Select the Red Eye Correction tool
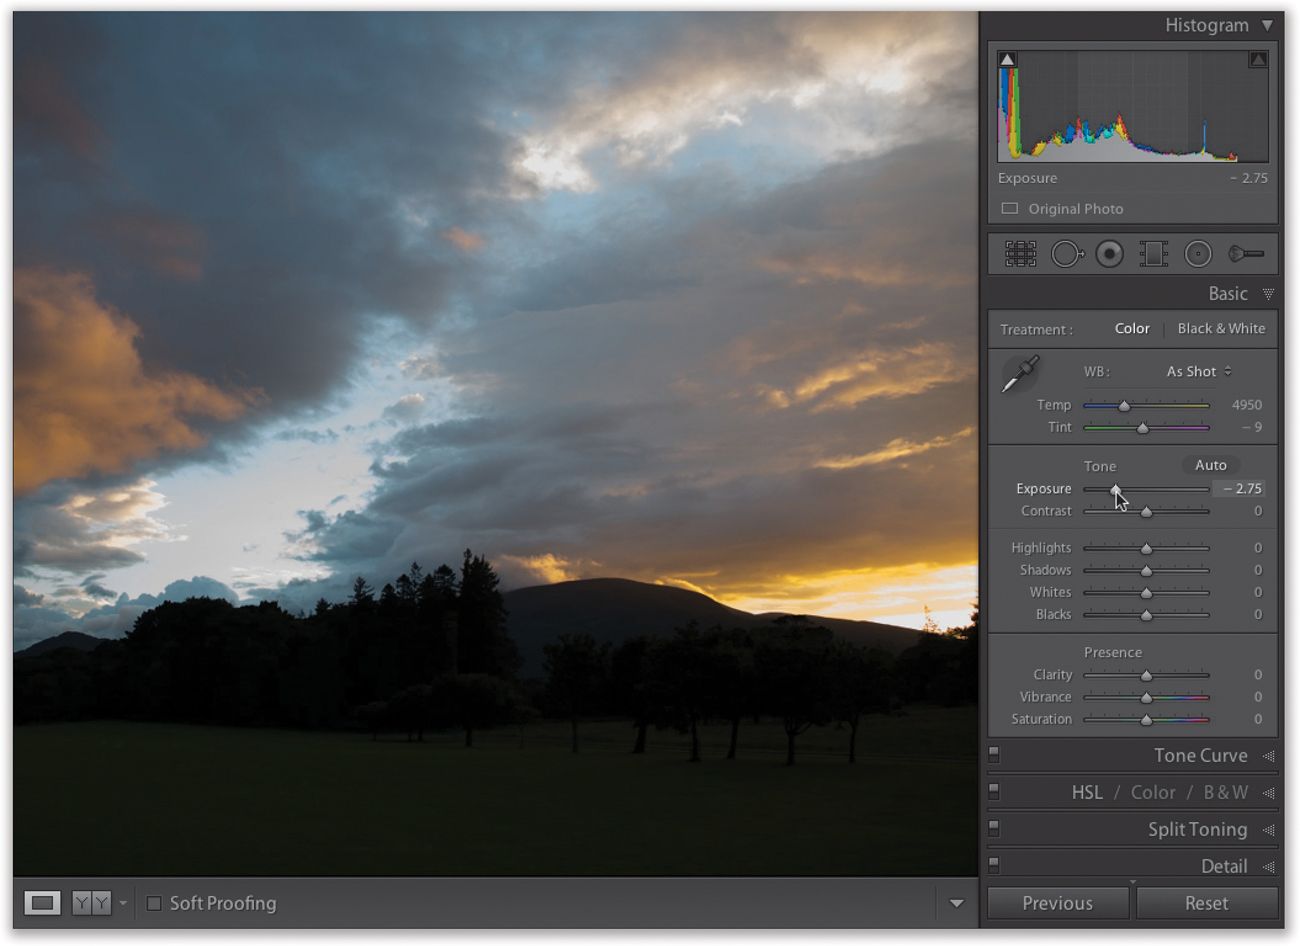This screenshot has width=1300, height=946. click(1109, 254)
